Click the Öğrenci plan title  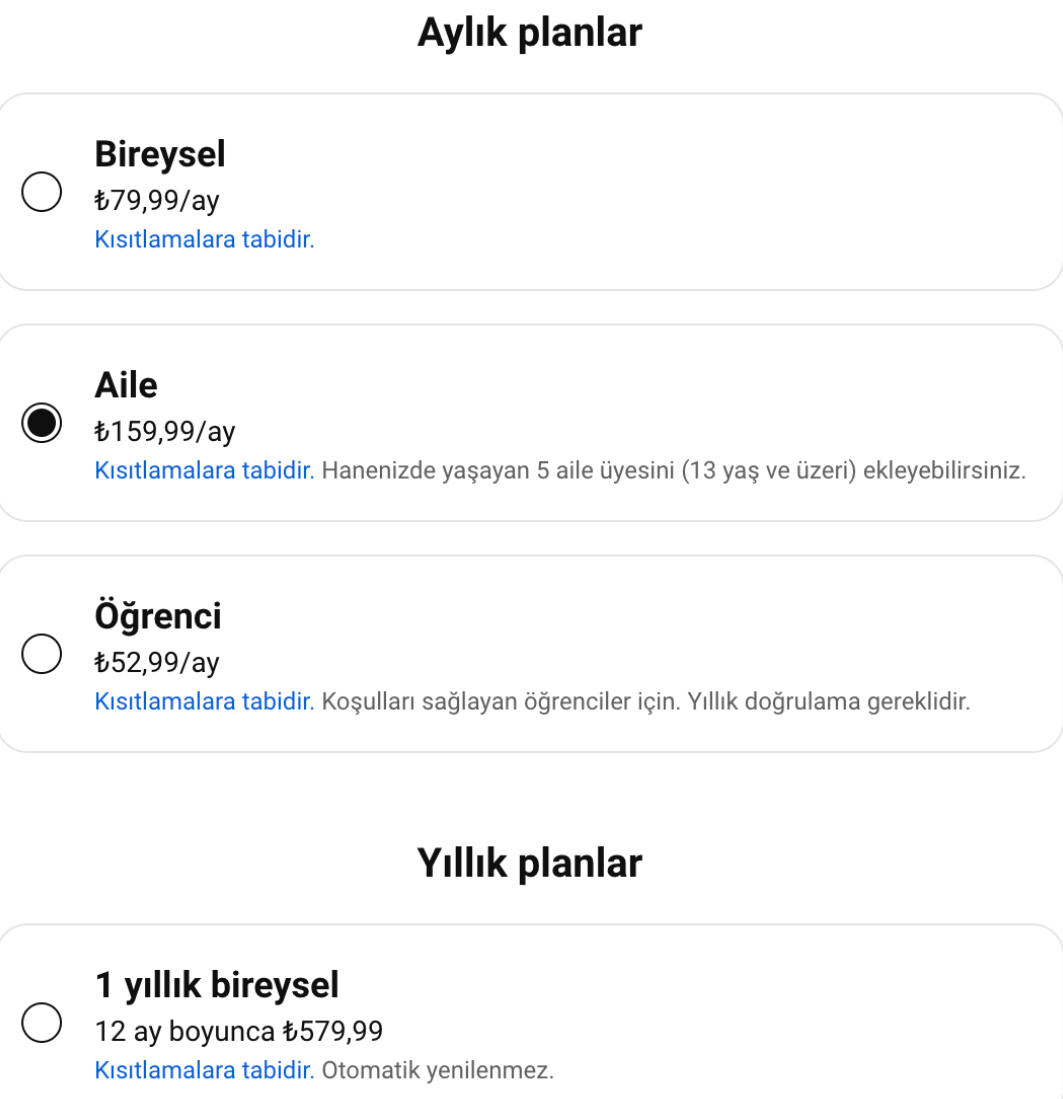click(158, 617)
